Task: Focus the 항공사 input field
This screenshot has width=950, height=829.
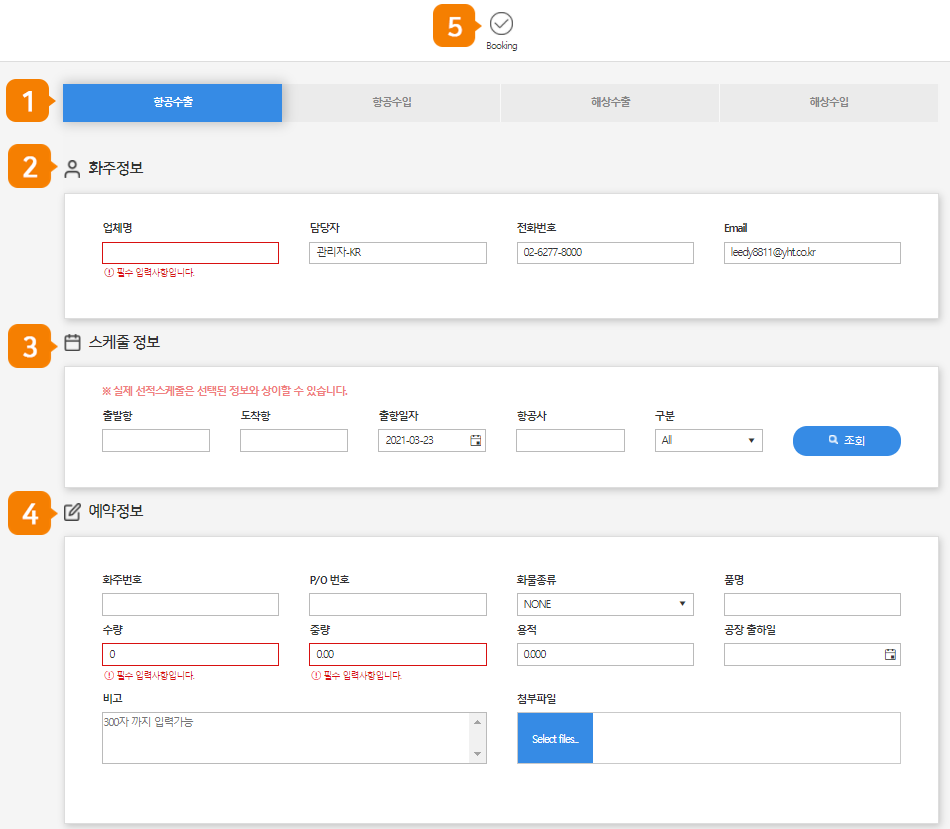Action: pos(570,441)
